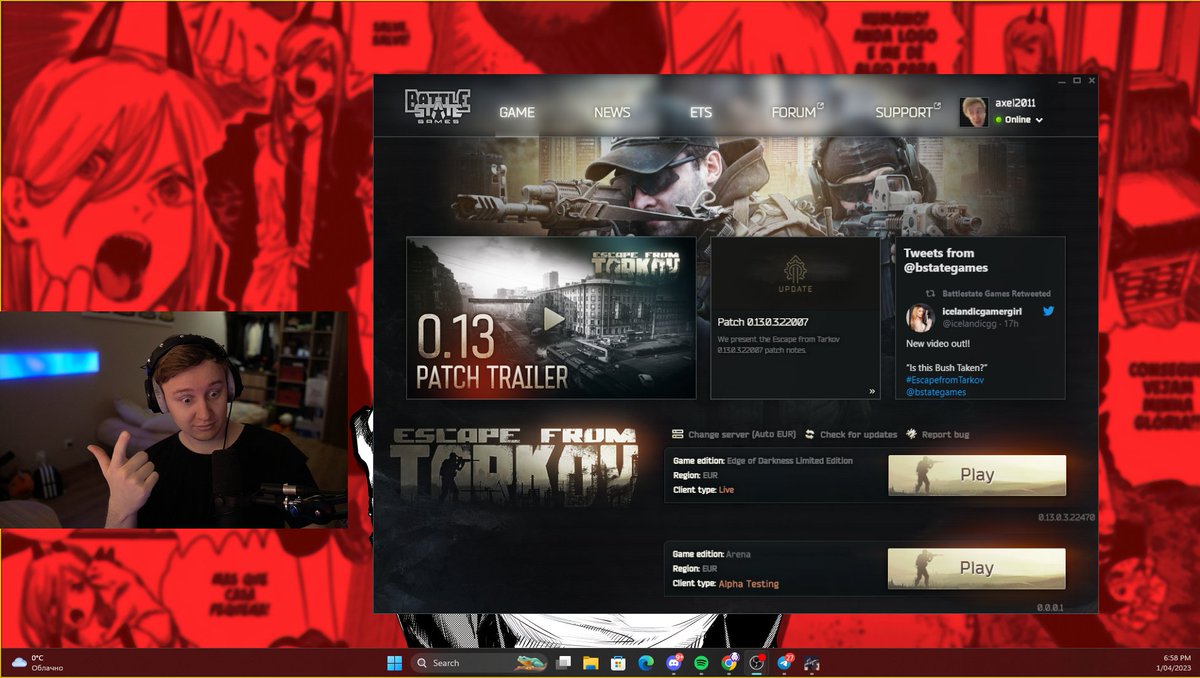This screenshot has height=678, width=1200.
Task: Play the 0.13 Patch Trailer video
Action: click(x=551, y=318)
